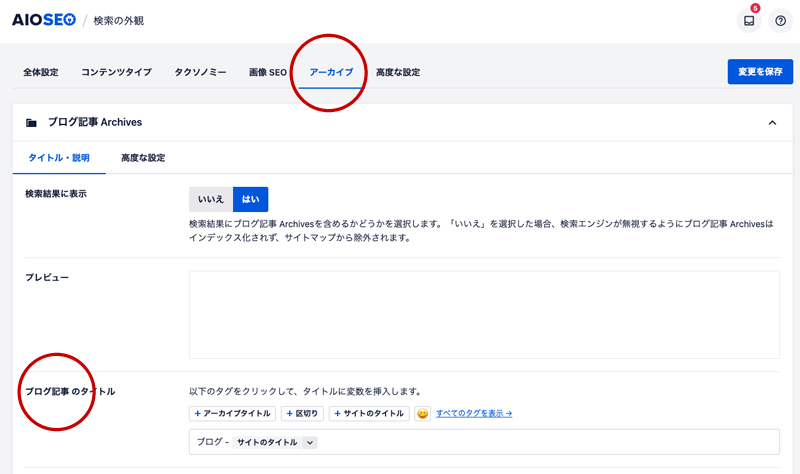This screenshot has height=474, width=800.
Task: Open the サイトのタイトル tag dropdown arrow
Action: (x=310, y=442)
